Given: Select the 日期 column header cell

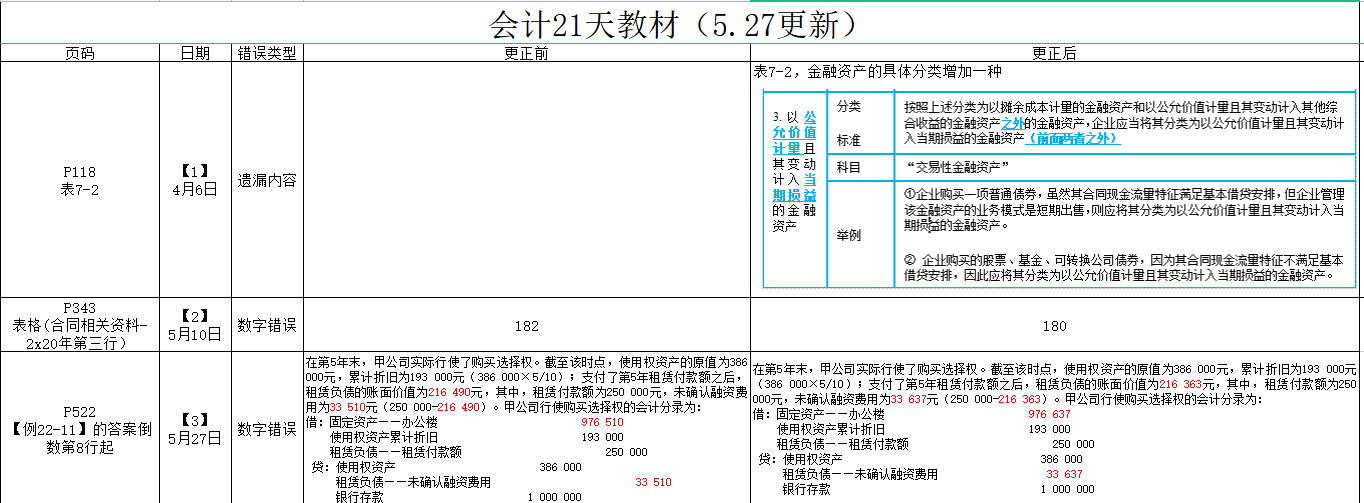Looking at the screenshot, I should [x=195, y=53].
